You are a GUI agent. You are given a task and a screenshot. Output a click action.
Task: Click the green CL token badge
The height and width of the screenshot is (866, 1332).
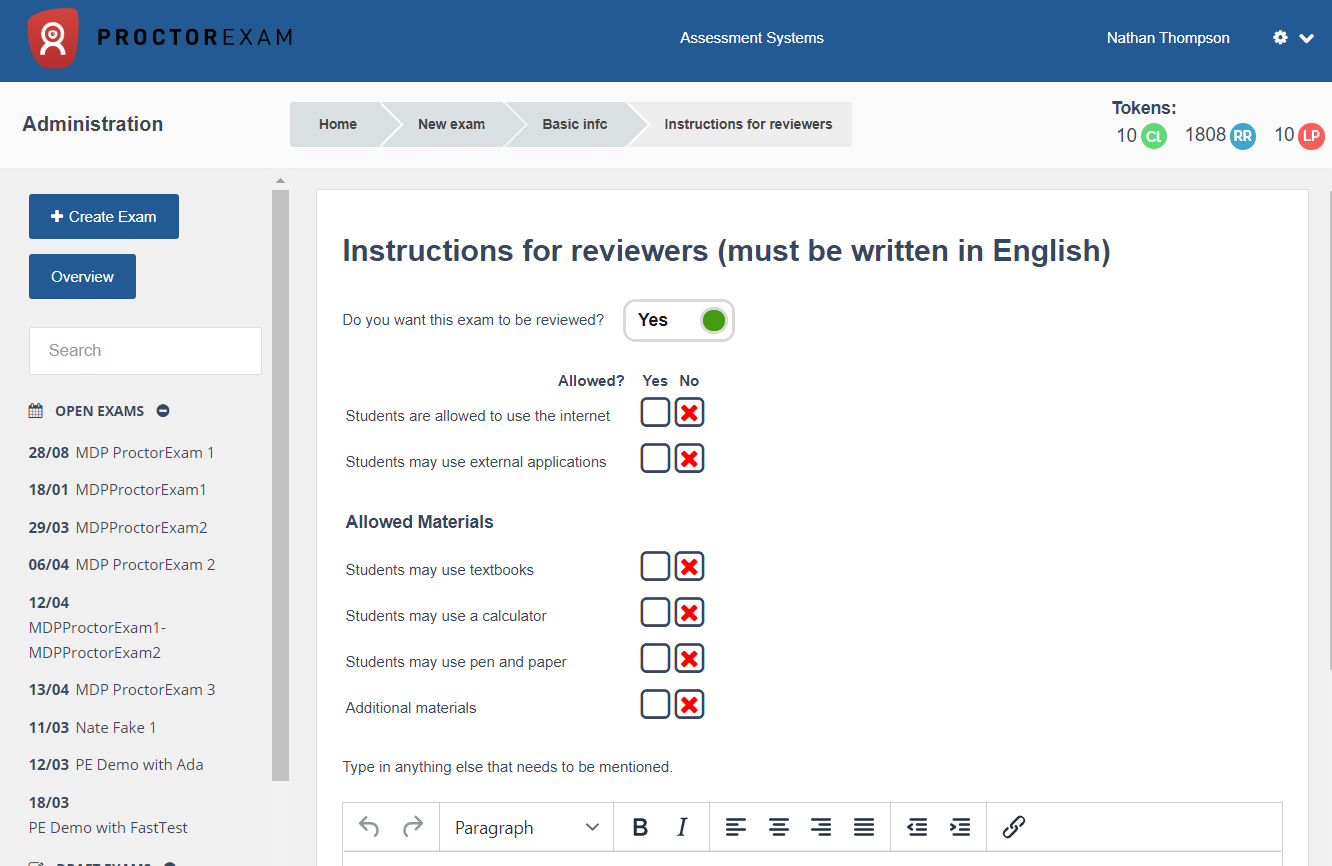pos(1154,136)
